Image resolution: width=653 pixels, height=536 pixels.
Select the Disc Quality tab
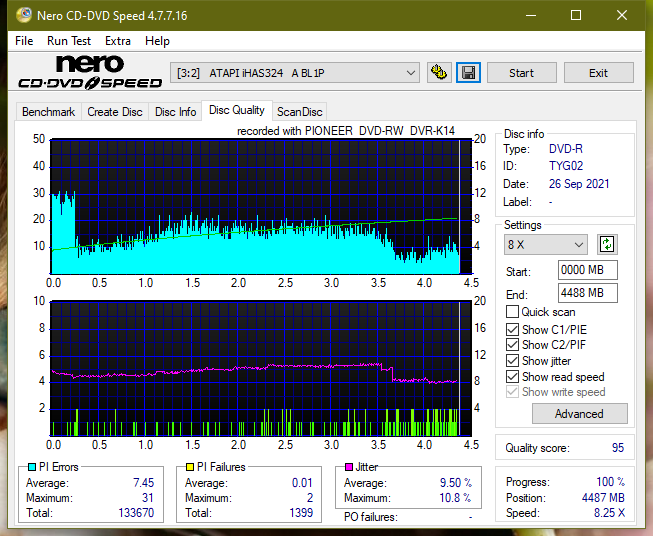pos(237,110)
